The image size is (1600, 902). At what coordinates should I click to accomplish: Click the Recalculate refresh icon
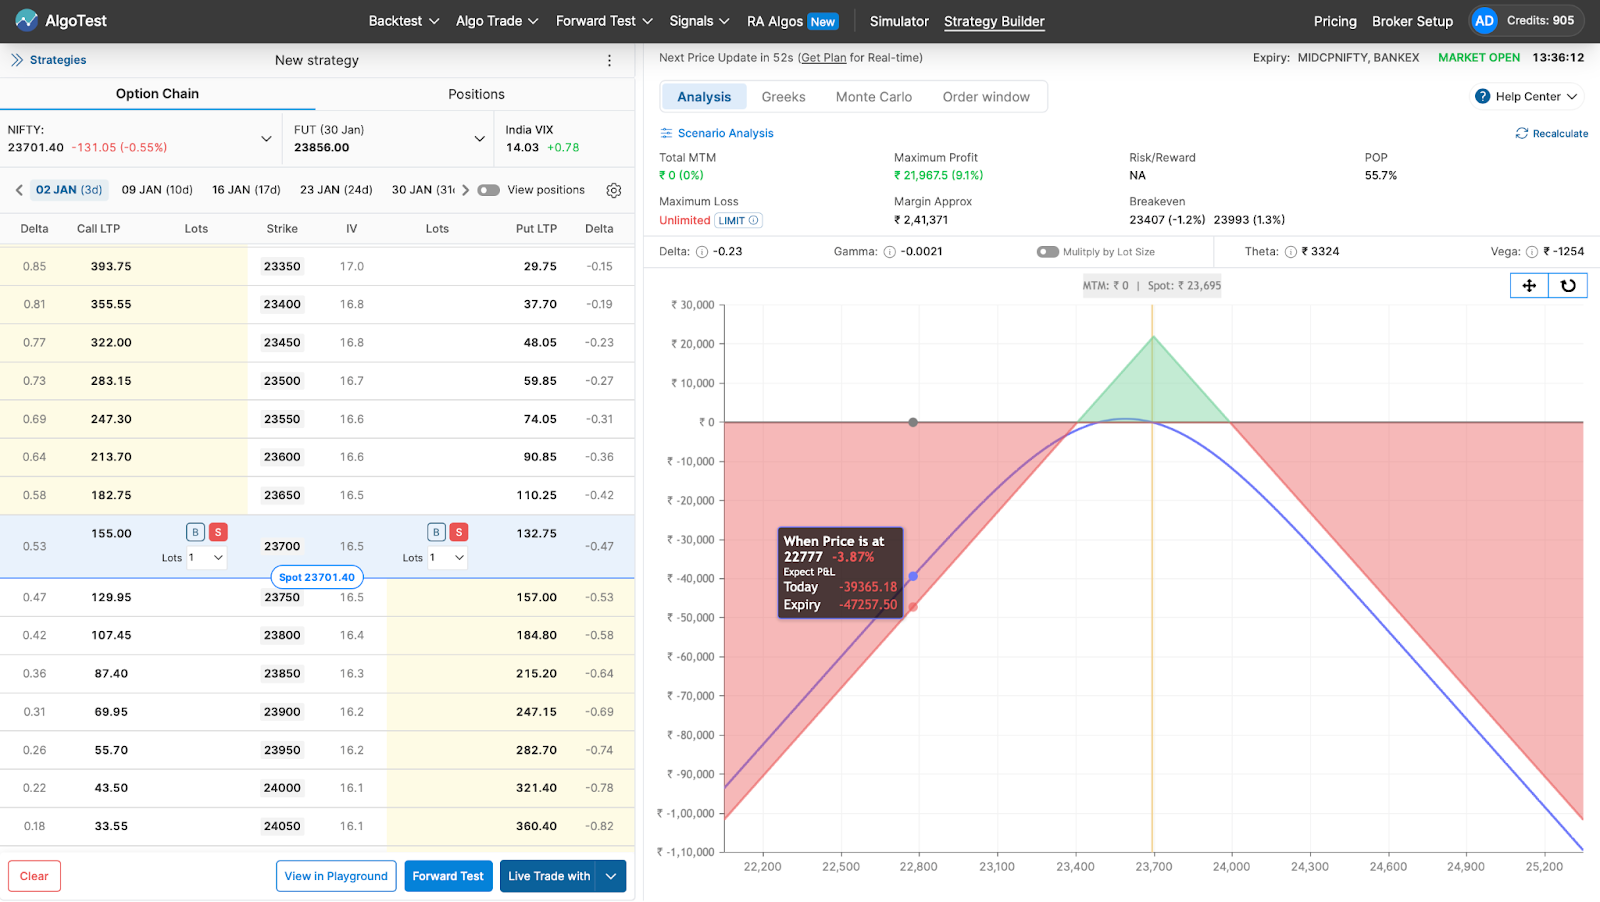[x=1522, y=133]
